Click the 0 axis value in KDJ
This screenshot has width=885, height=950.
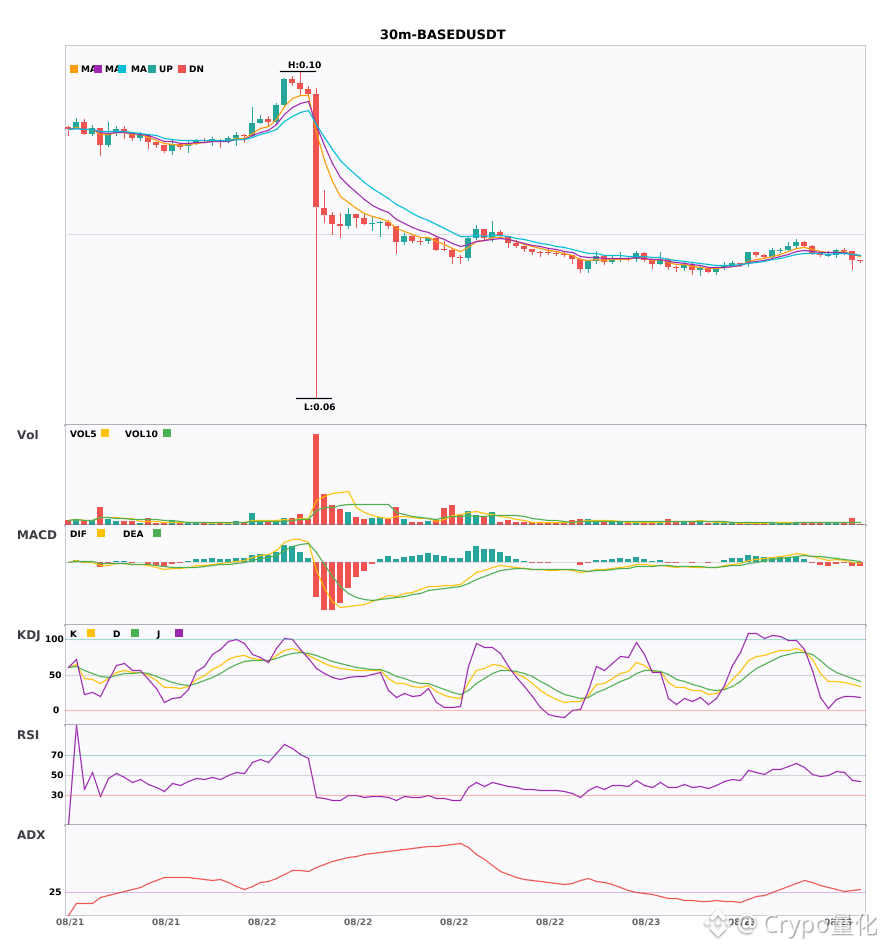coord(56,710)
